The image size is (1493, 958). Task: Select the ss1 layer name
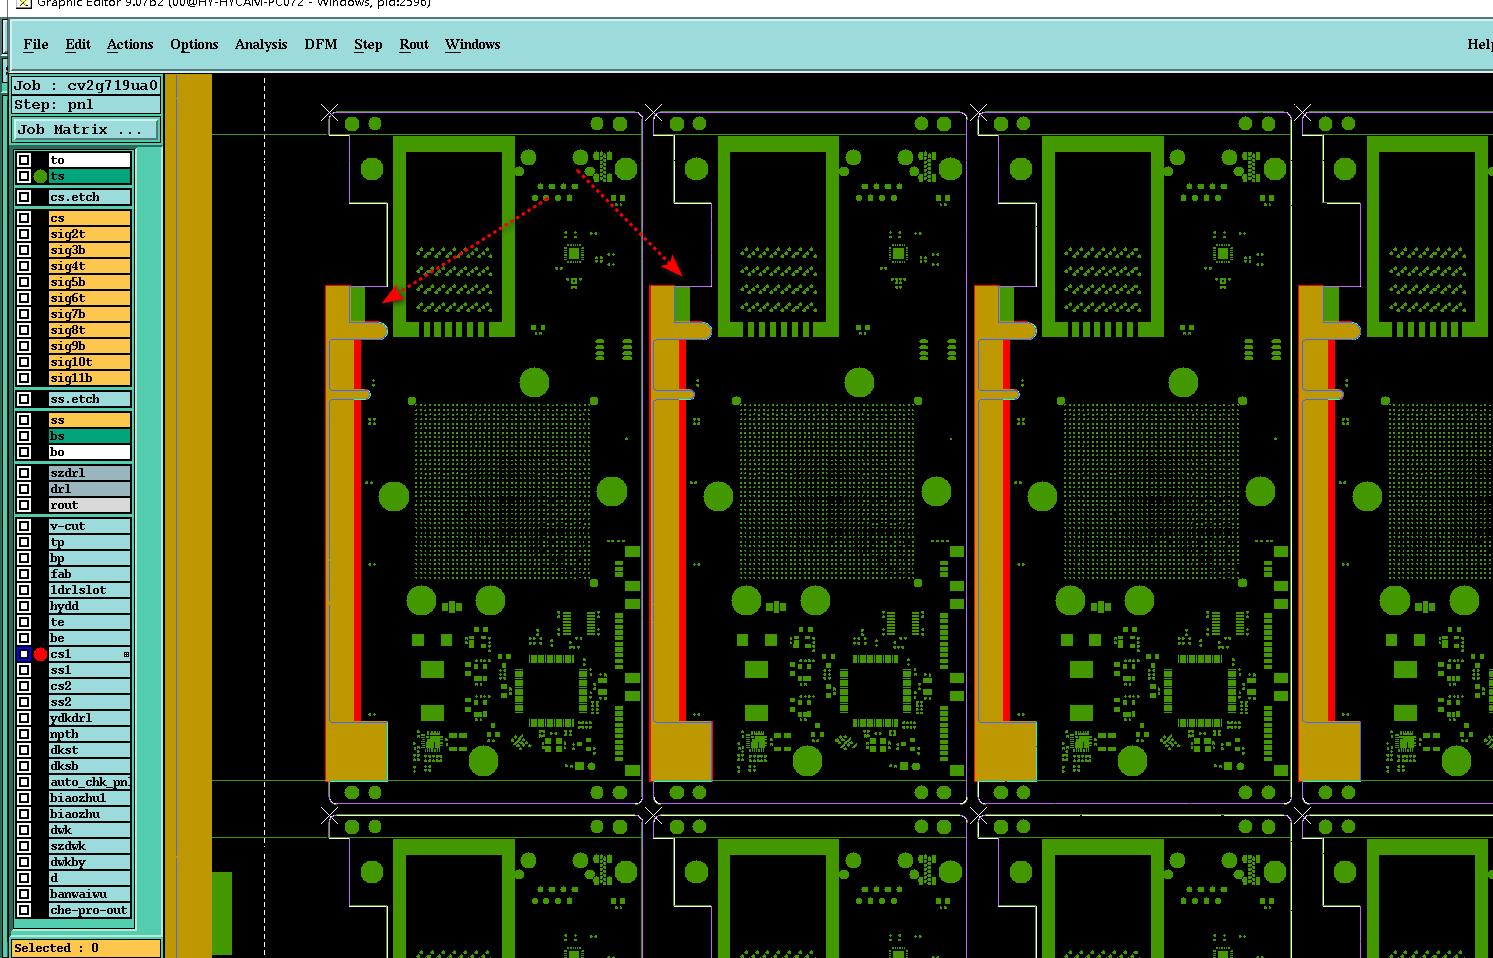(x=89, y=670)
